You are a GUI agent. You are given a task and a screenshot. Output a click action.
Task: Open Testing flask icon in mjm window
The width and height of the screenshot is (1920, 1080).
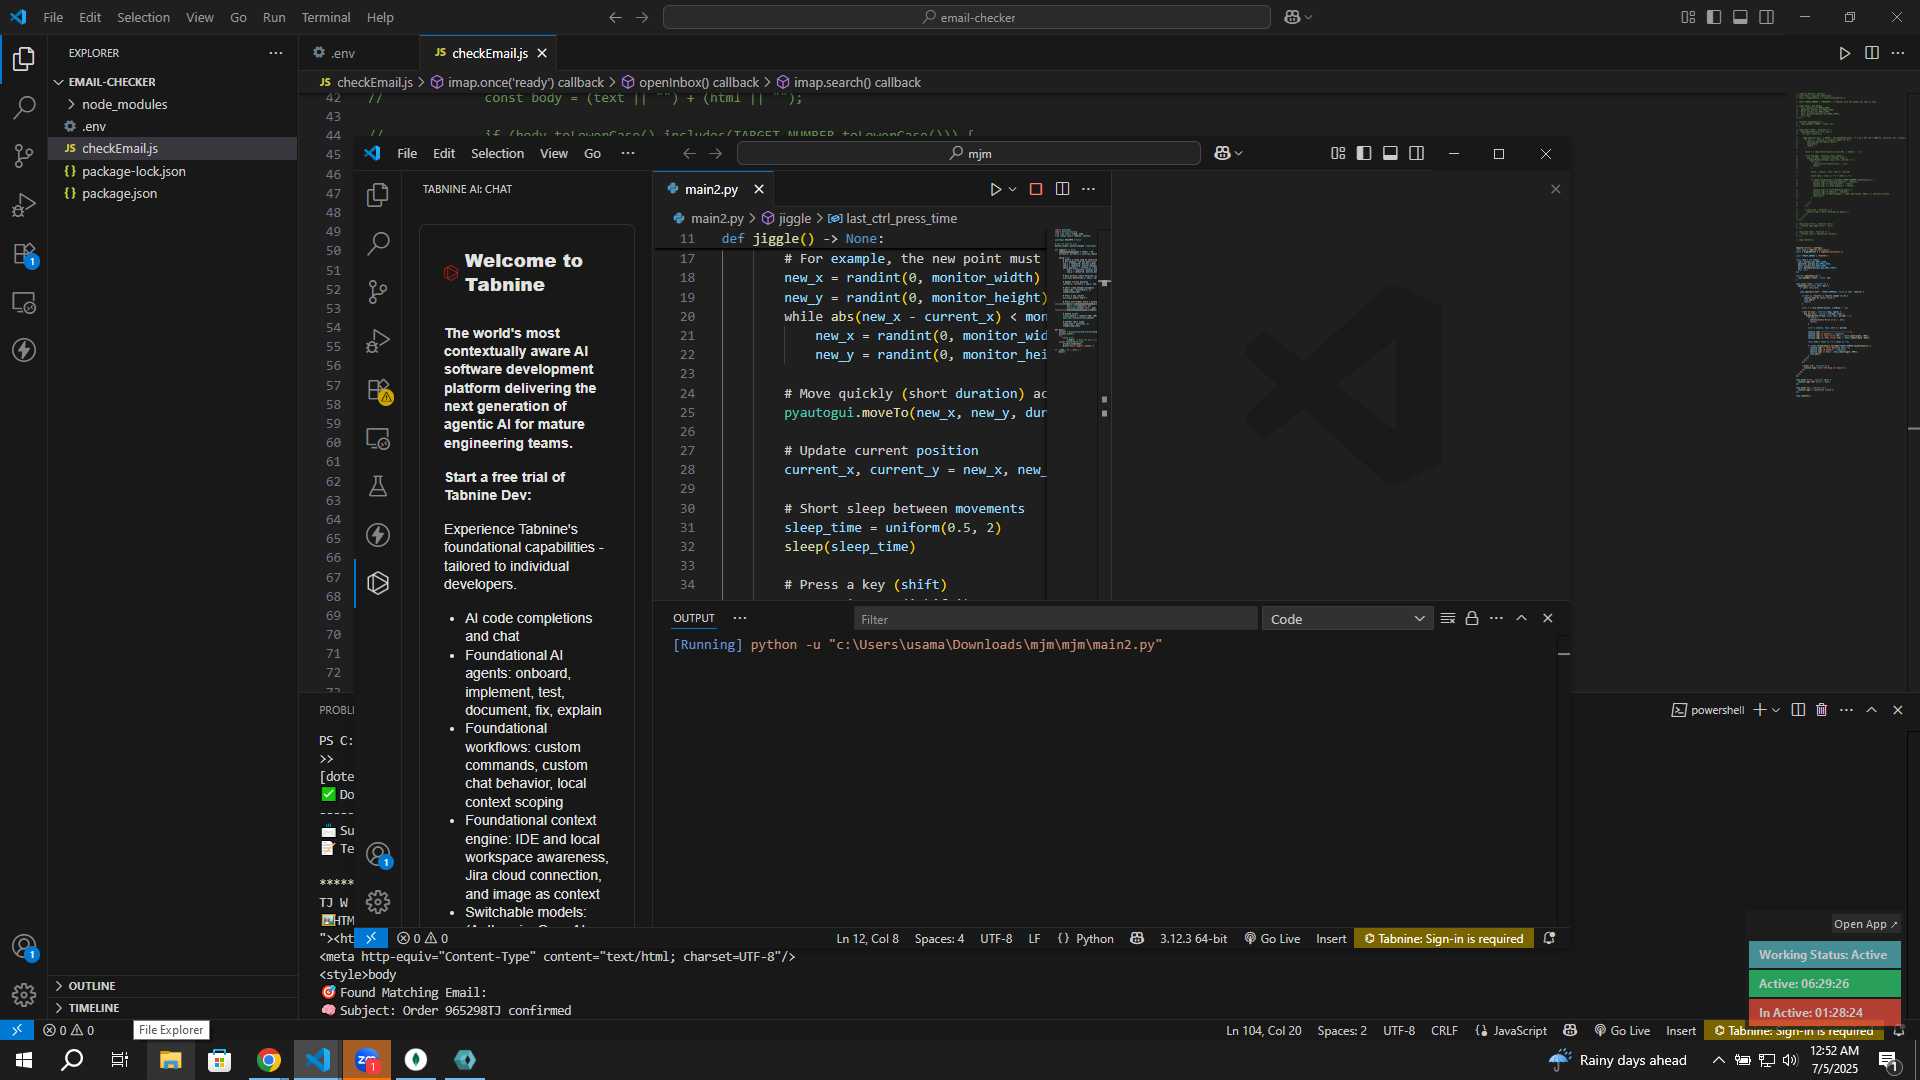[378, 487]
